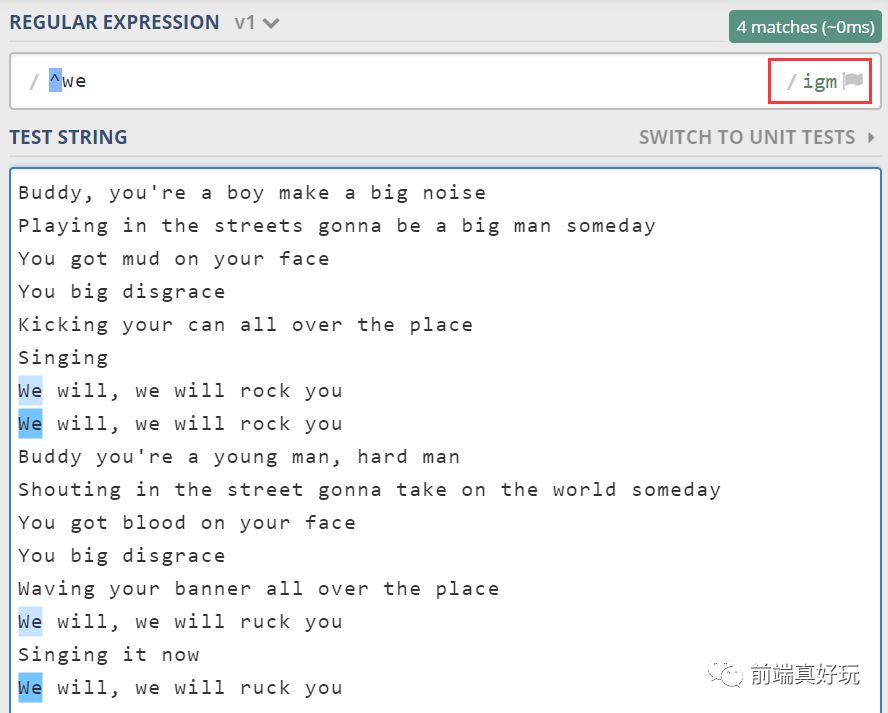888x713 pixels.
Task: Click the line "You got mud on your face"
Action: (174, 259)
